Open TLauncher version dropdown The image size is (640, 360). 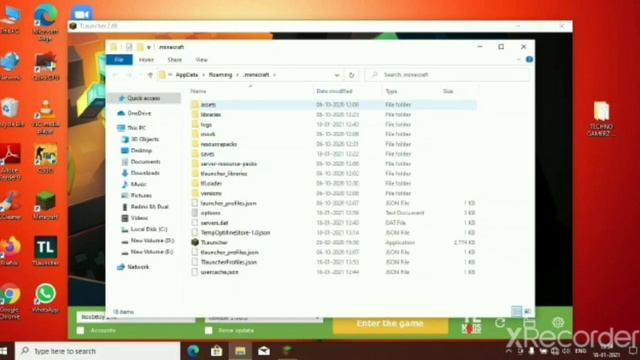coord(264,318)
